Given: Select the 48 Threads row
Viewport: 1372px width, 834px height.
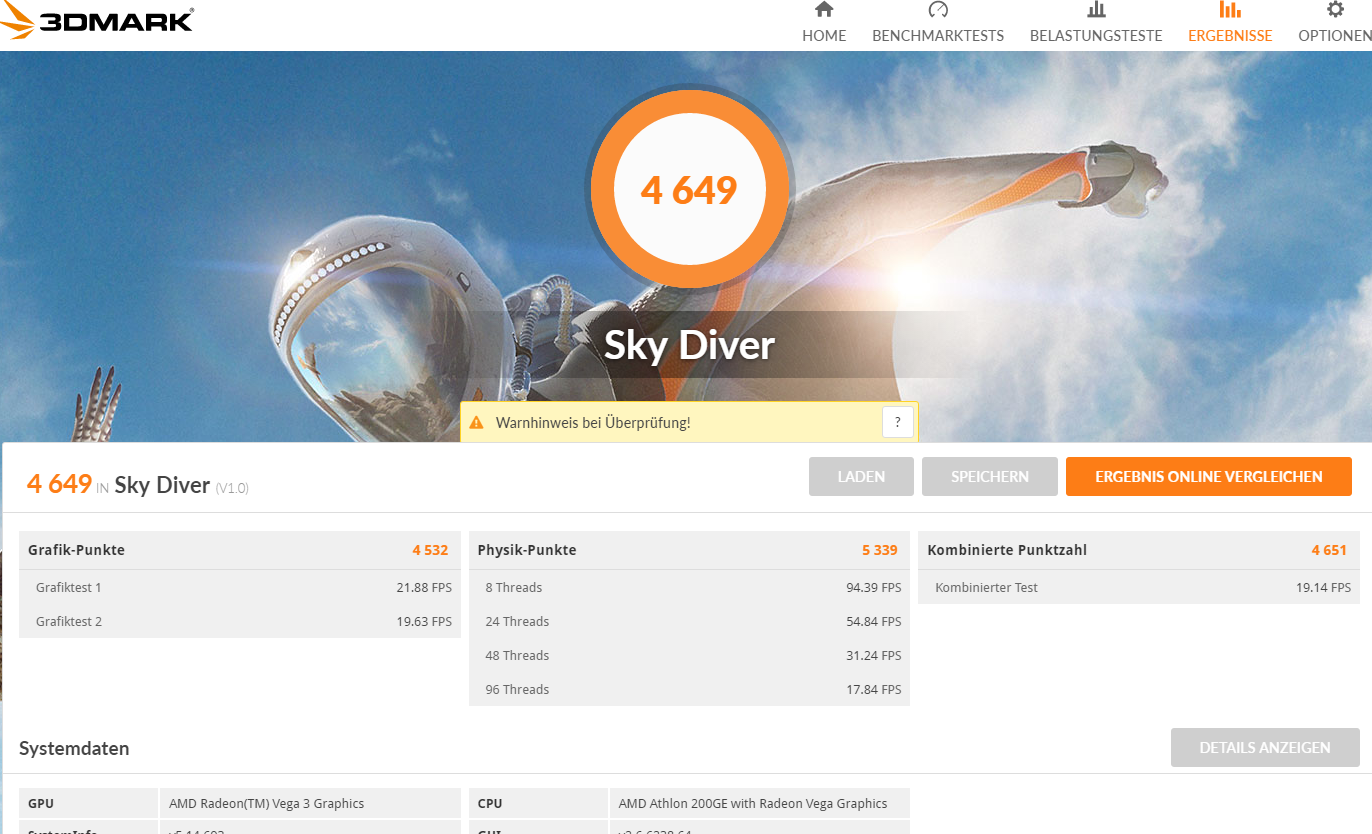Looking at the screenshot, I should [x=689, y=655].
